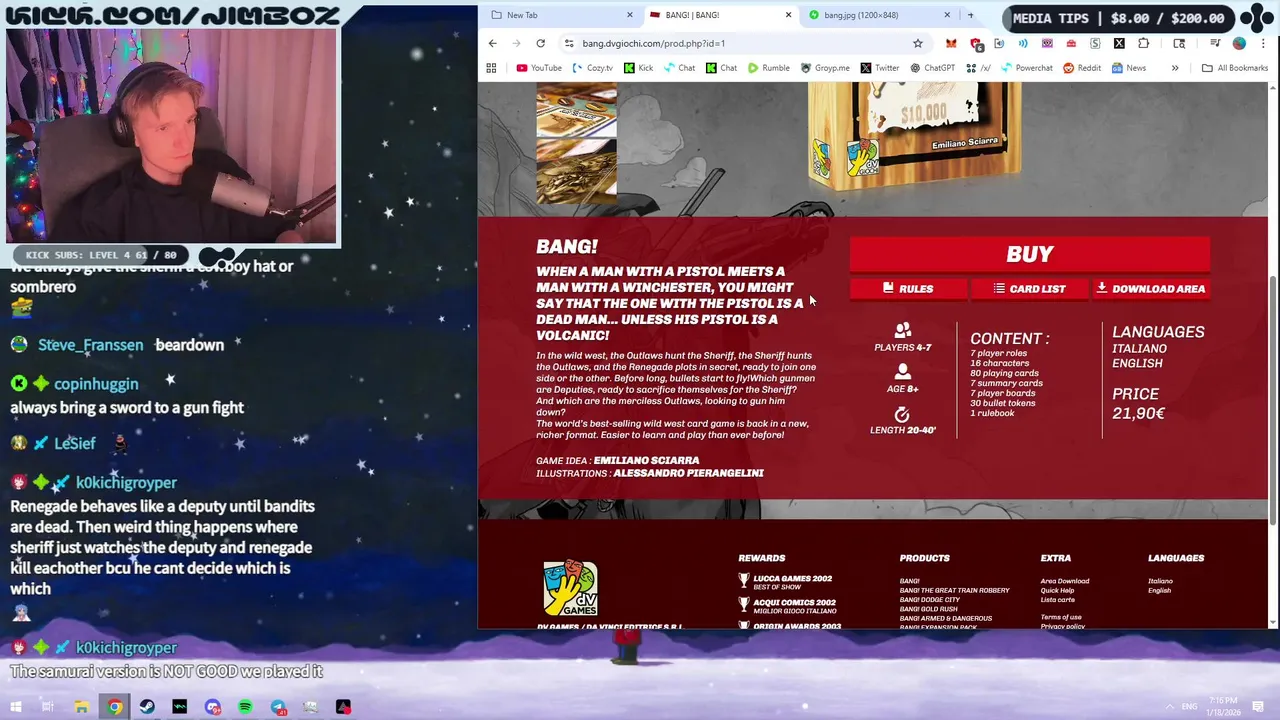Open File Explorer from the taskbar
The width and height of the screenshot is (1280, 720).
coord(81,707)
